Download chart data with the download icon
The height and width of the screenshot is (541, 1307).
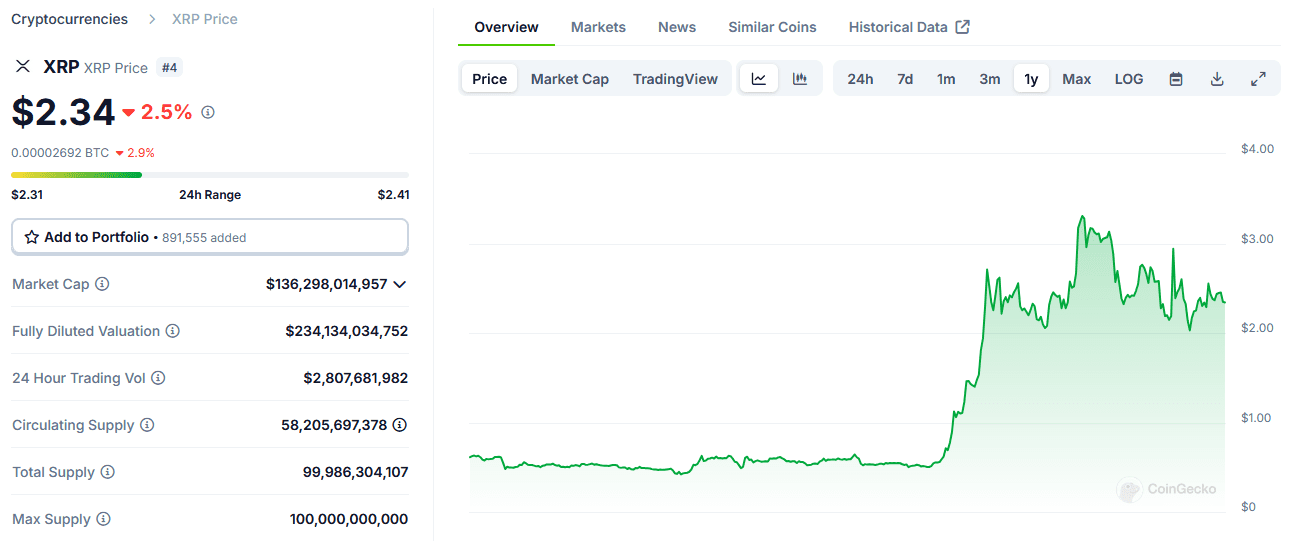point(1217,79)
